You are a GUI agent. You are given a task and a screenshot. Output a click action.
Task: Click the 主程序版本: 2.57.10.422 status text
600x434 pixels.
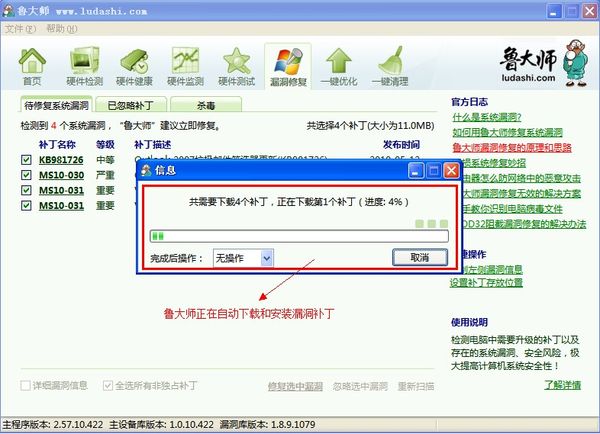click(x=53, y=424)
